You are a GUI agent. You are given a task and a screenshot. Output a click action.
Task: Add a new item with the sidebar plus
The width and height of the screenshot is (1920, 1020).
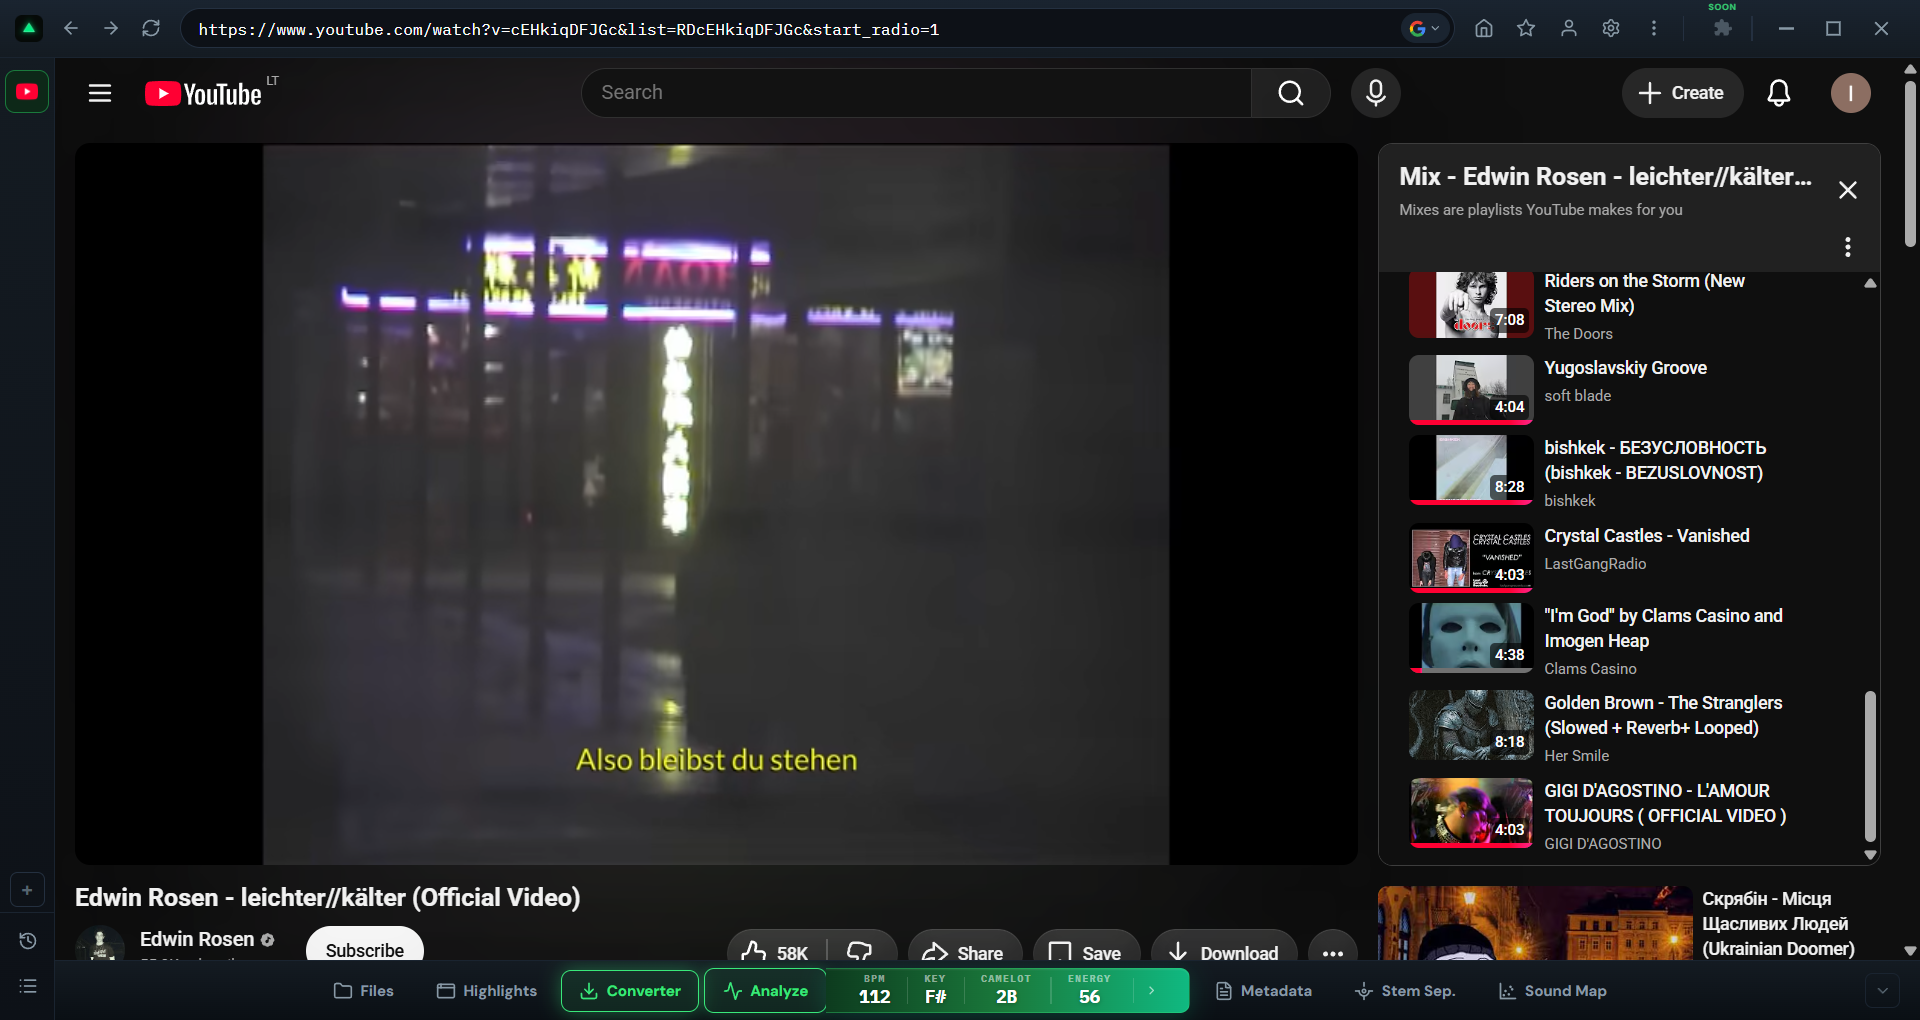point(27,890)
